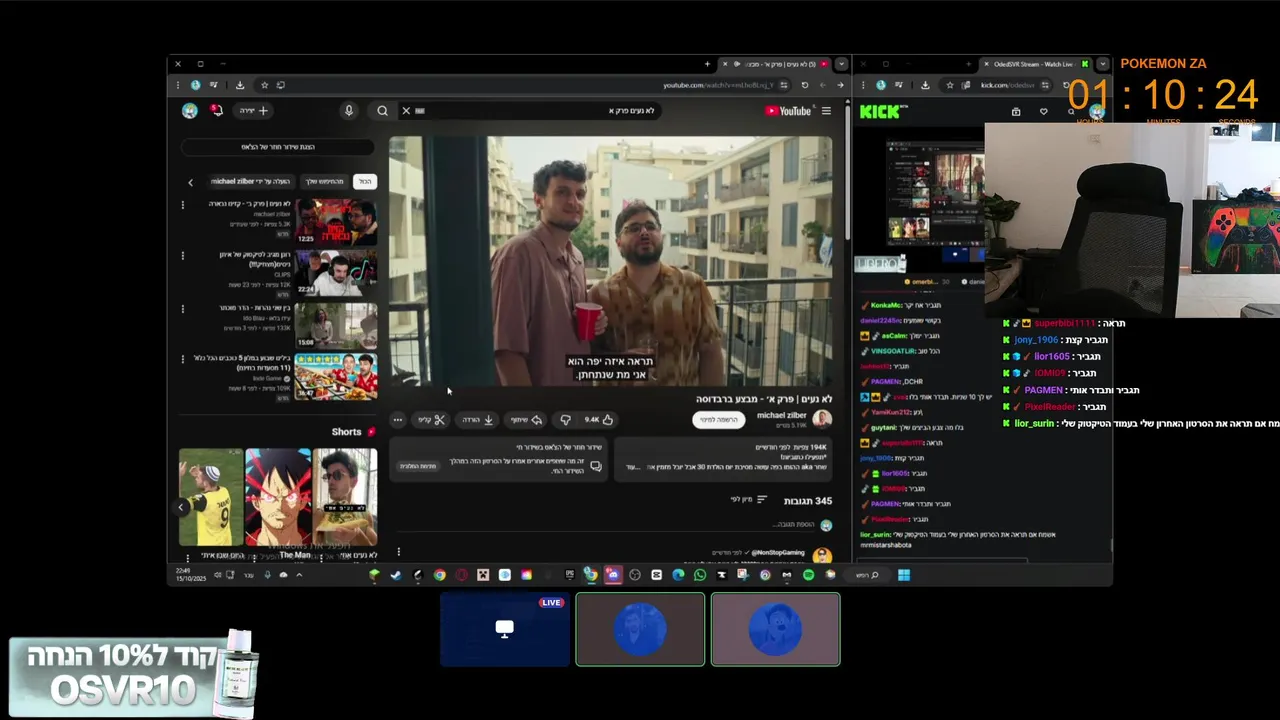Open options dots for the 15:08 video

pos(182,308)
